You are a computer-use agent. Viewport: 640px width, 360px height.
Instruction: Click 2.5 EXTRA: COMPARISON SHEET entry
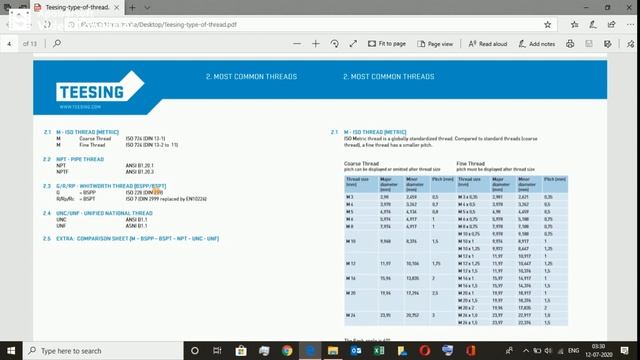pyautogui.click(x=131, y=238)
